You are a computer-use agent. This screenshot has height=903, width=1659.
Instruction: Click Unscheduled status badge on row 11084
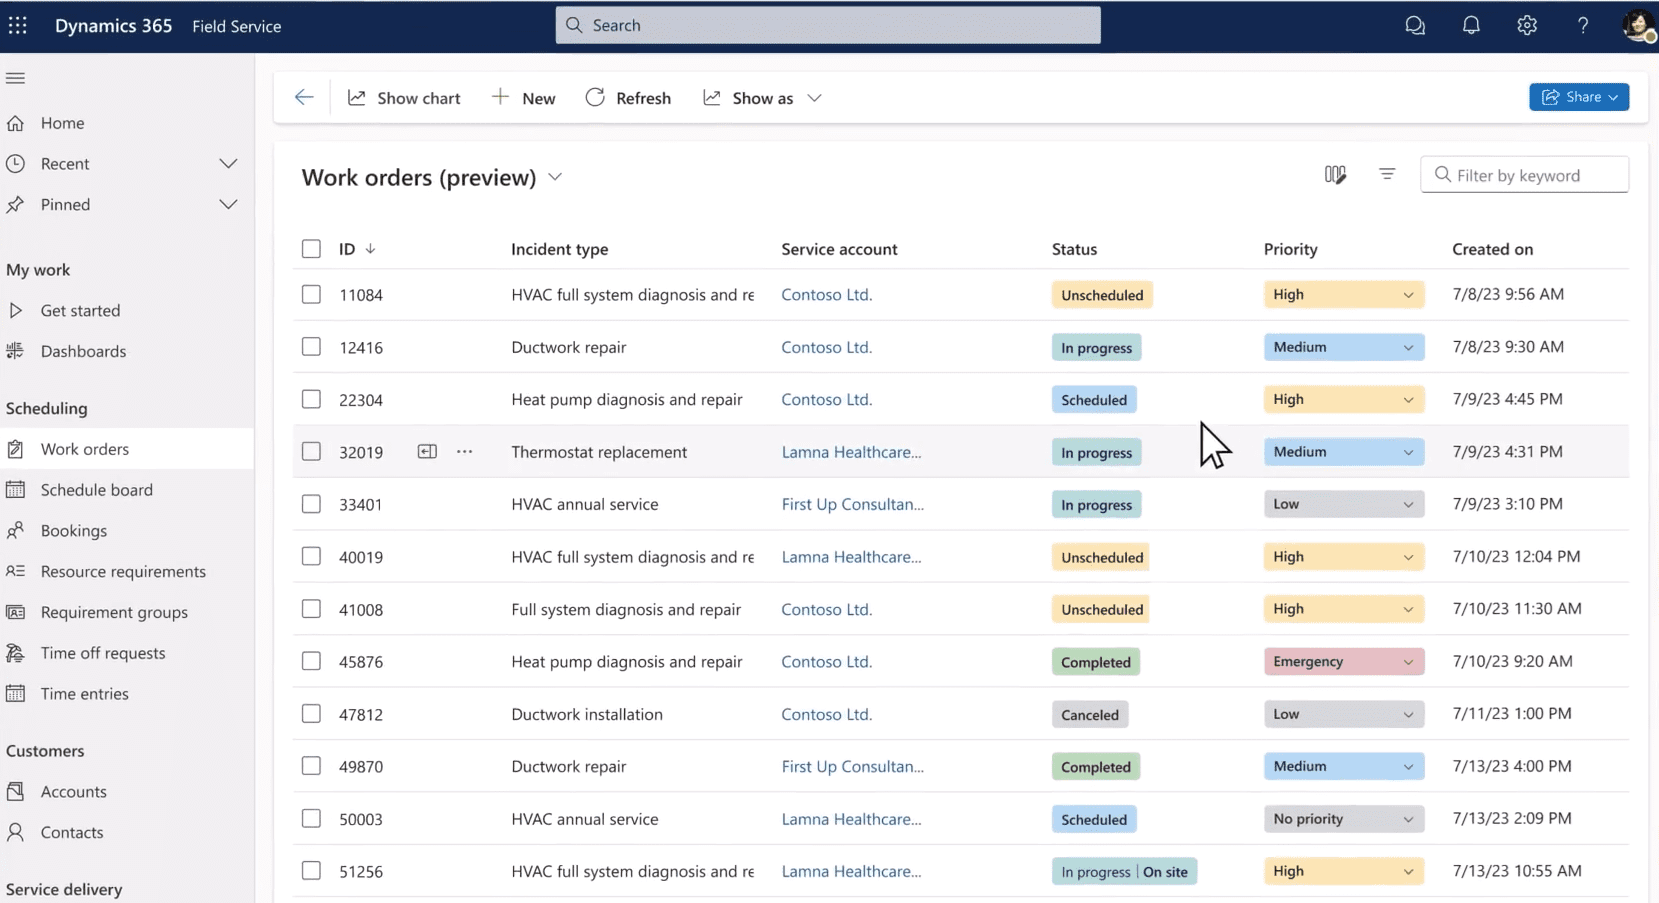(x=1102, y=295)
